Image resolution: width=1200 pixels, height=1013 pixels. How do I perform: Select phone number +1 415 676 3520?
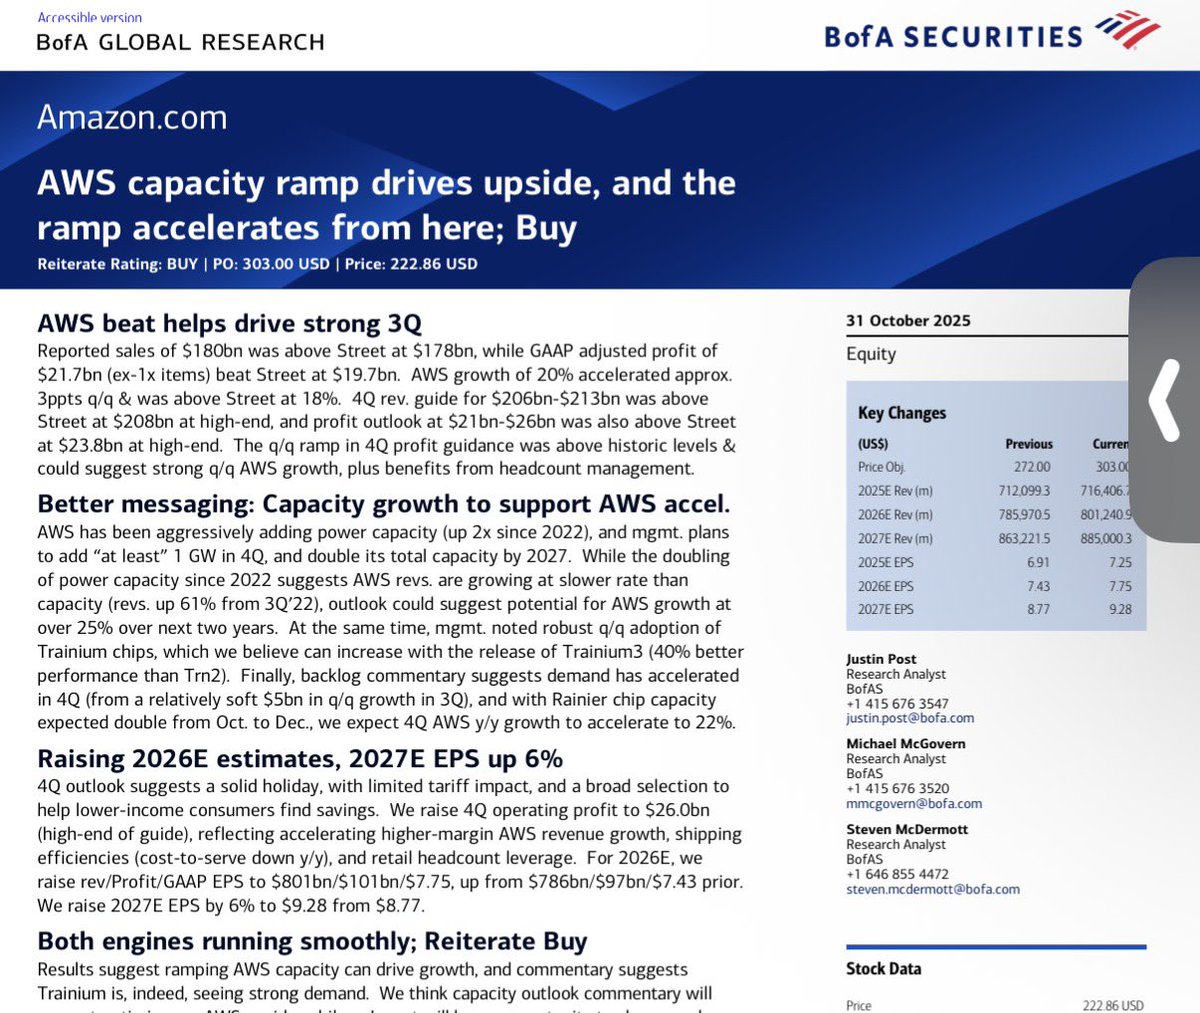898,789
